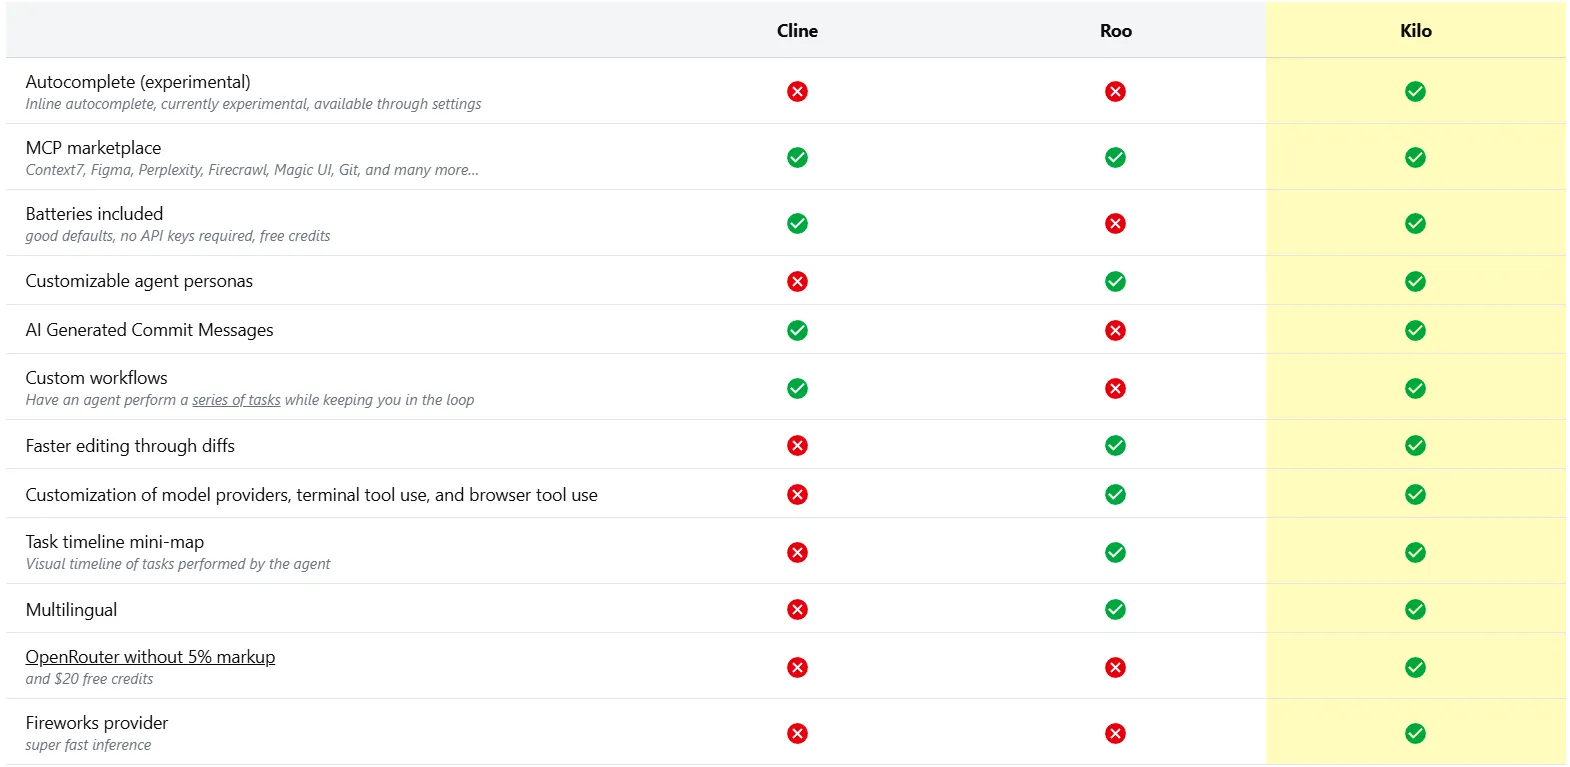Click Kilo's green check for Custom workflows
This screenshot has width=1570, height=767.
click(1415, 388)
